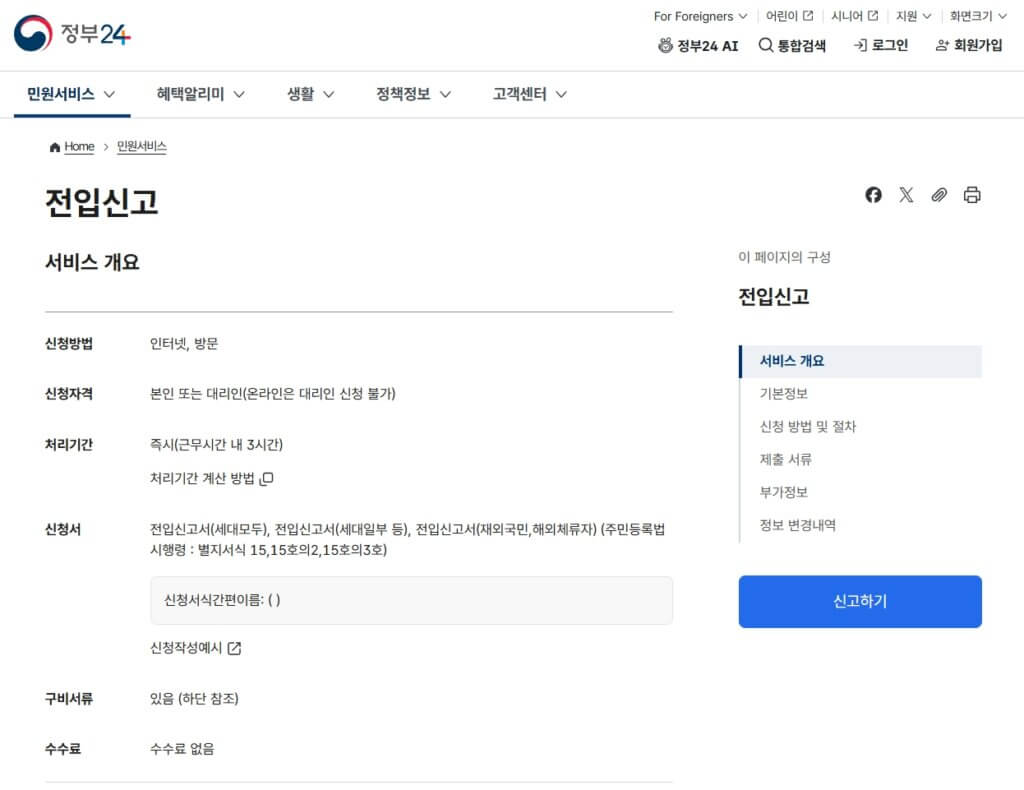Share the page on X

coord(906,195)
